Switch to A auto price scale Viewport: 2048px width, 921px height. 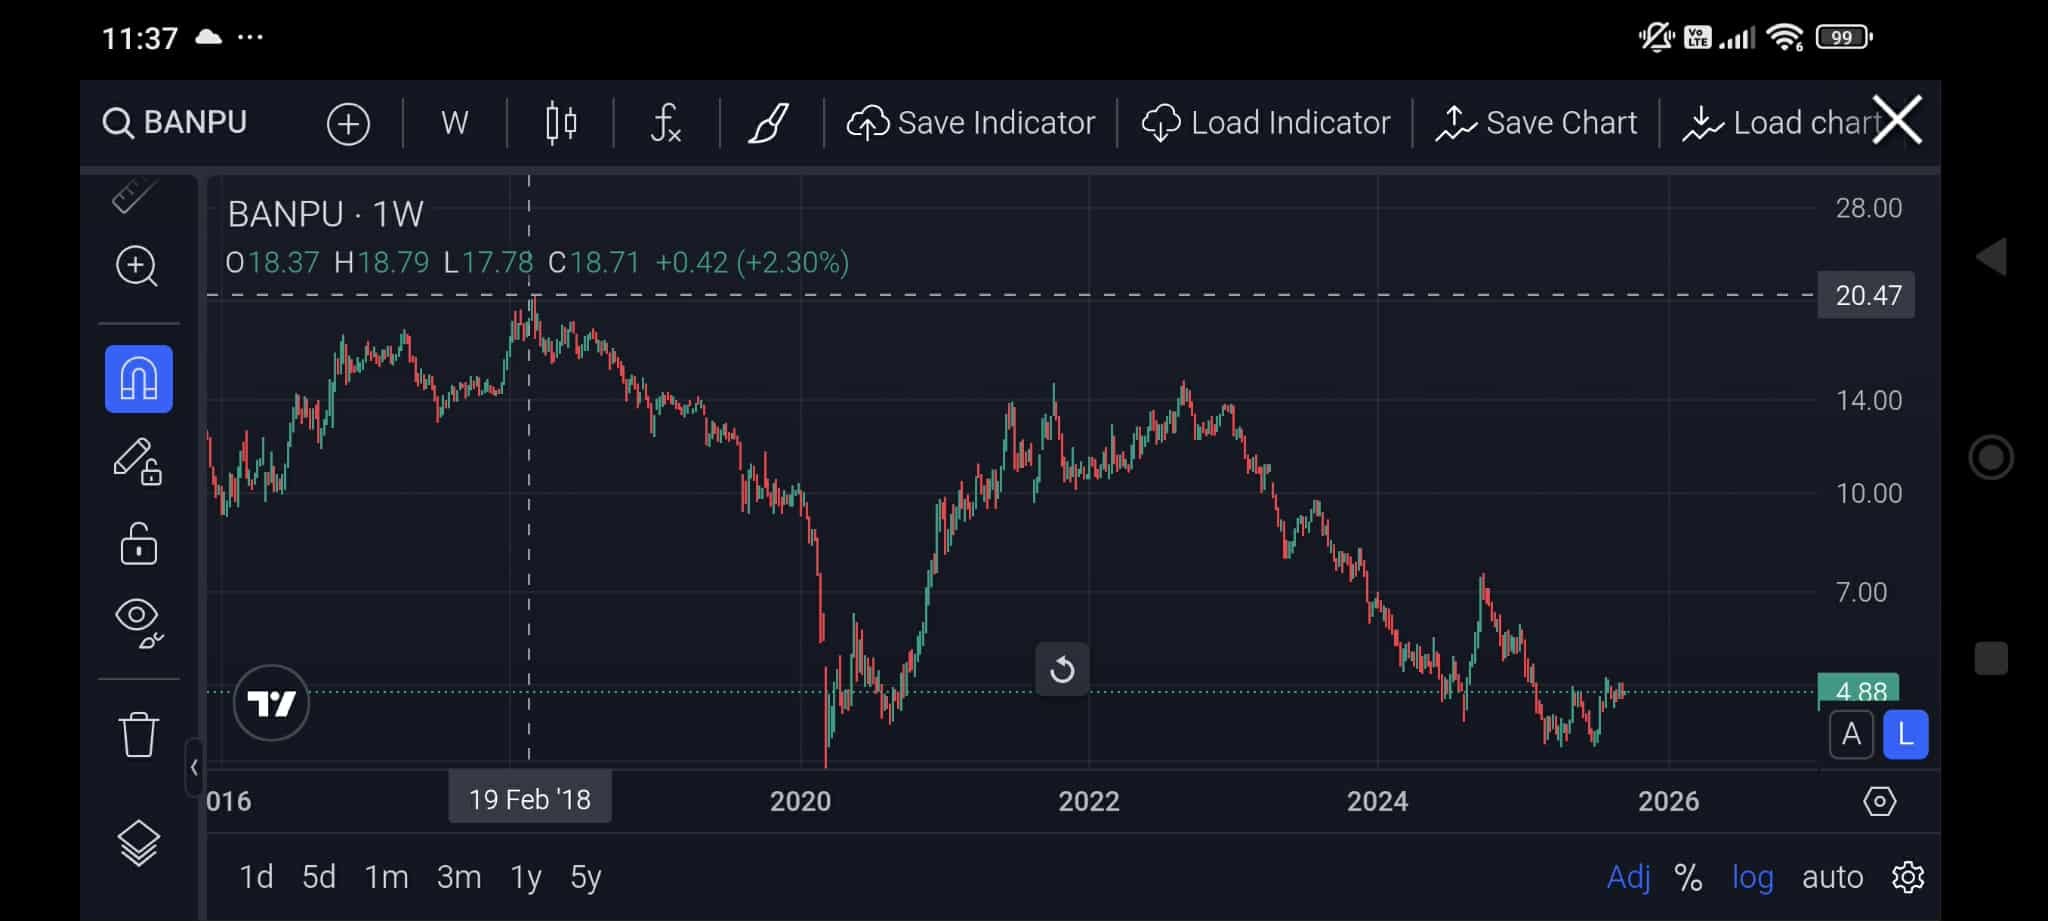click(1851, 734)
